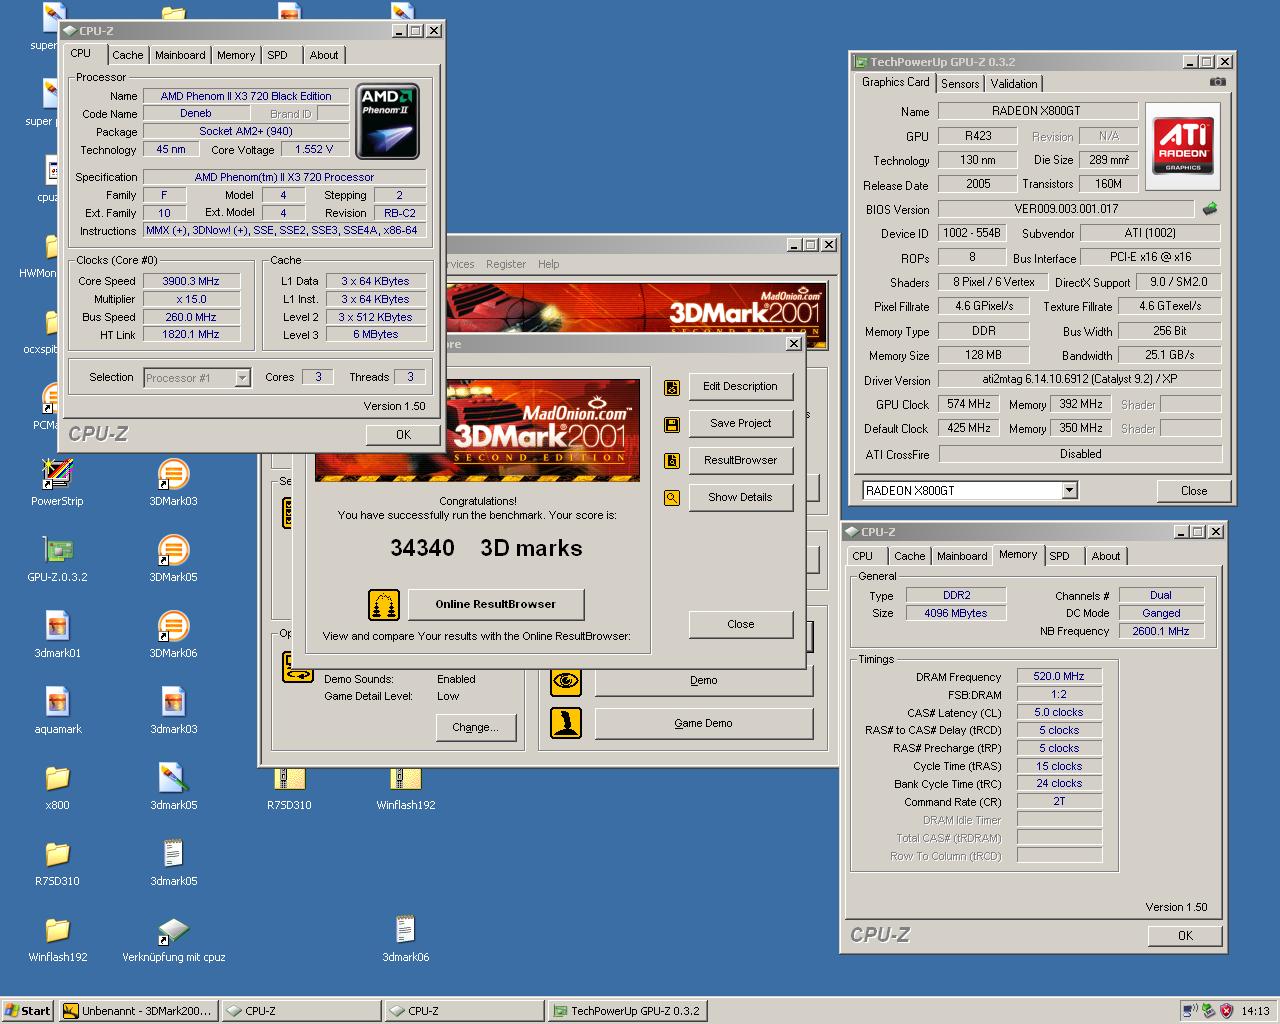Click OK in the lower CPU-Z memory window
The width and height of the screenshot is (1280, 1024).
coord(1185,936)
